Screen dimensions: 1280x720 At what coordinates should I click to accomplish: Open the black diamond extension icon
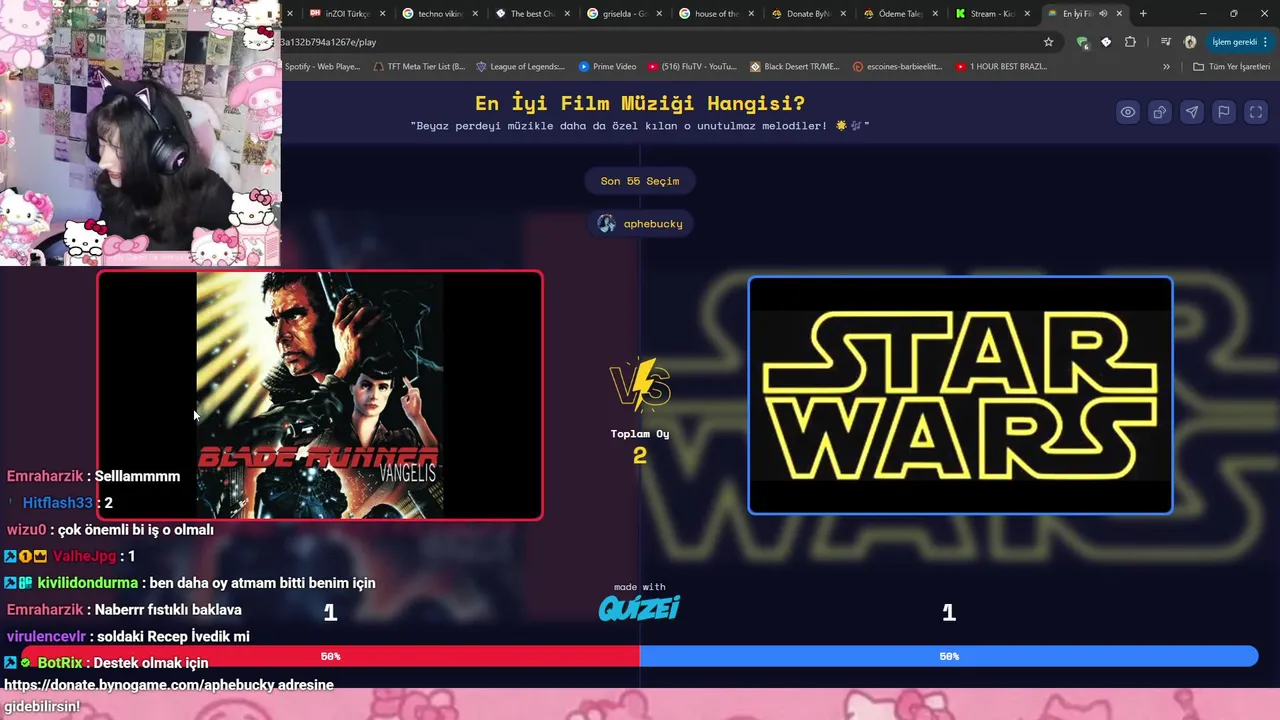coord(1106,42)
